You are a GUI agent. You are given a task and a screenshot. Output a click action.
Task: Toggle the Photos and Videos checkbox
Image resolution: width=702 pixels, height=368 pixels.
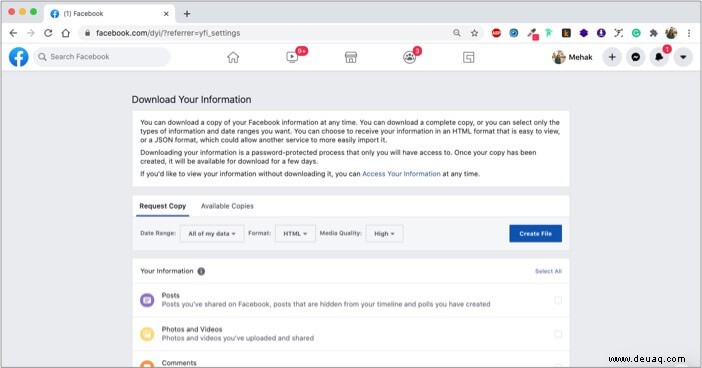[558, 334]
